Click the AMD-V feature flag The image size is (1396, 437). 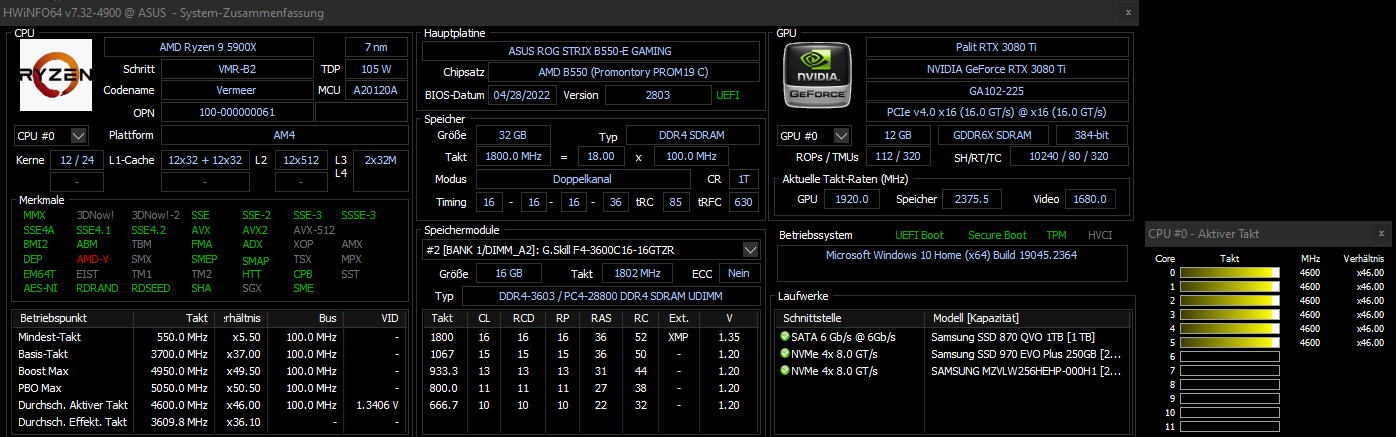coord(93,258)
